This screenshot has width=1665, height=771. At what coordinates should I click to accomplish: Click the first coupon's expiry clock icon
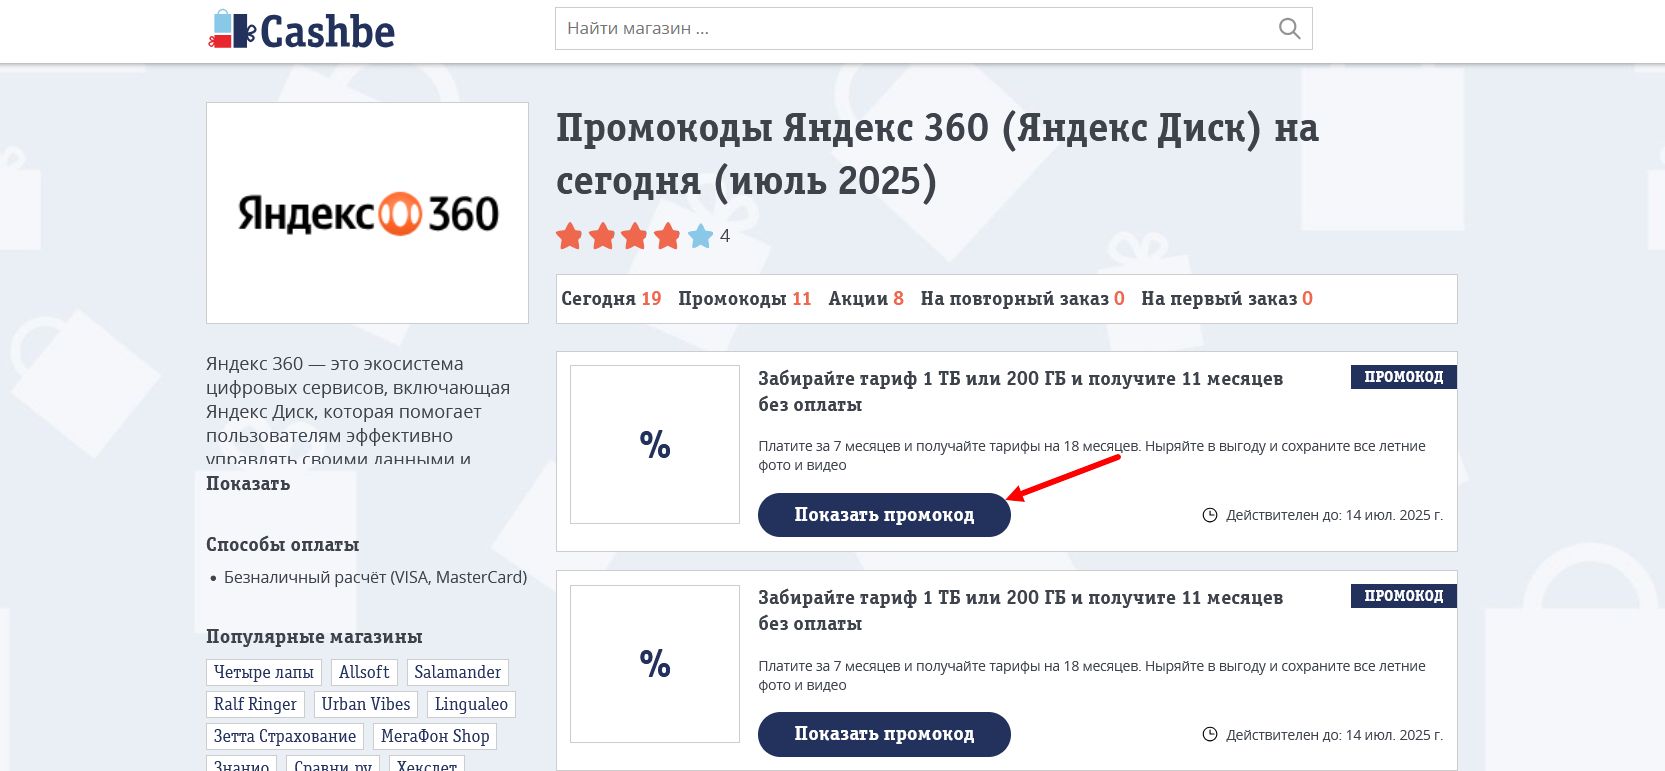tap(1209, 515)
